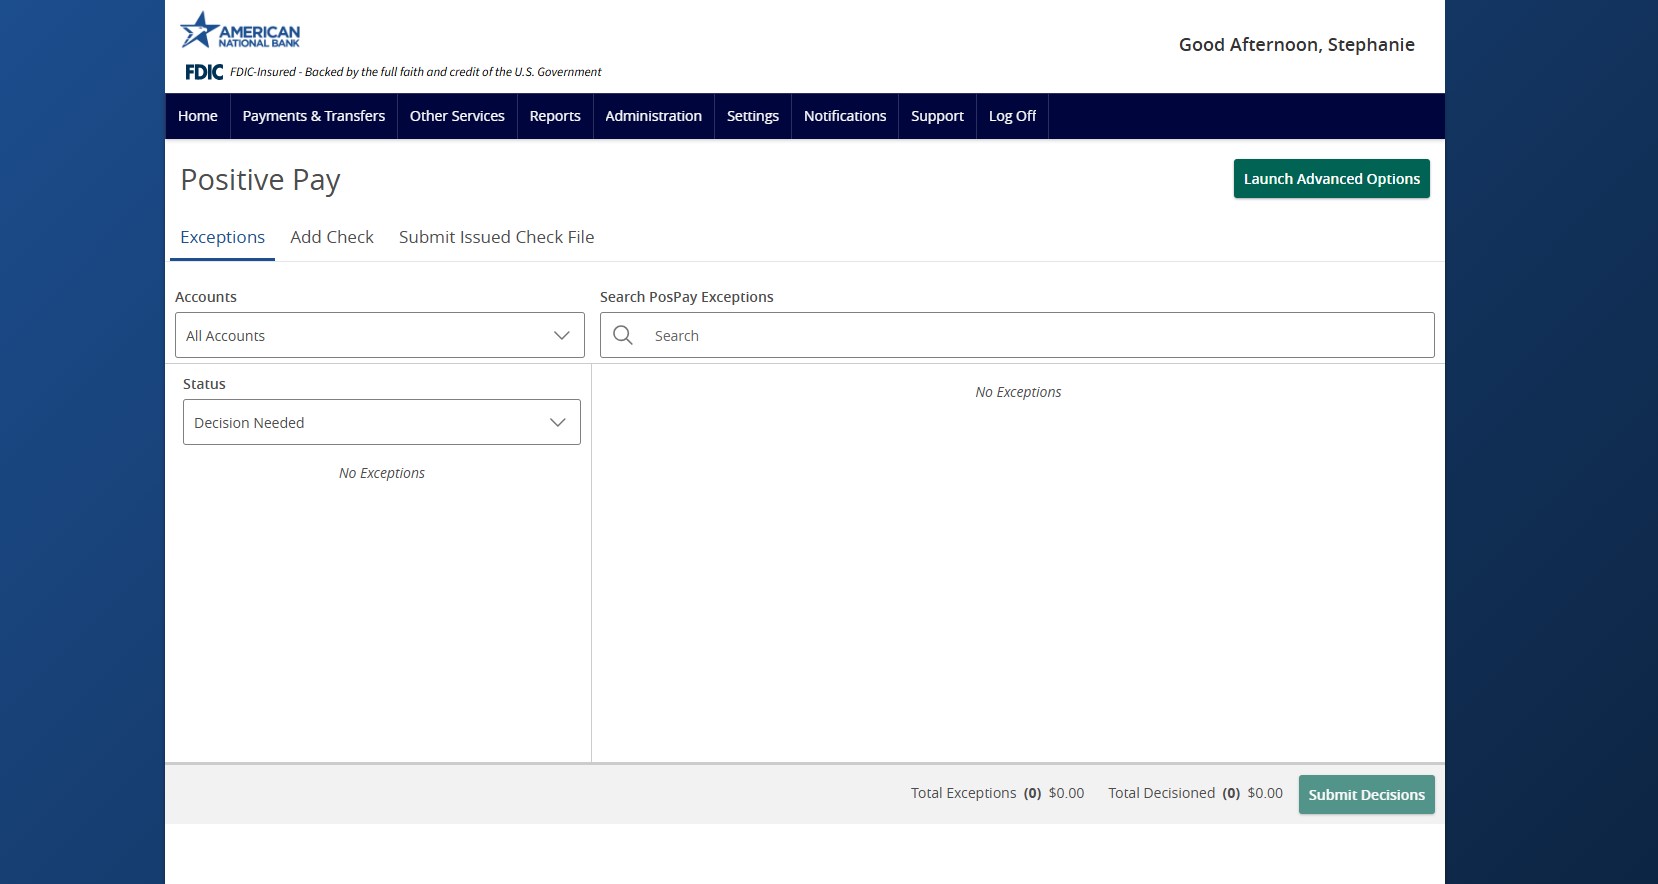Click the Submit Decisions button
1658x884 pixels.
[1366, 795]
